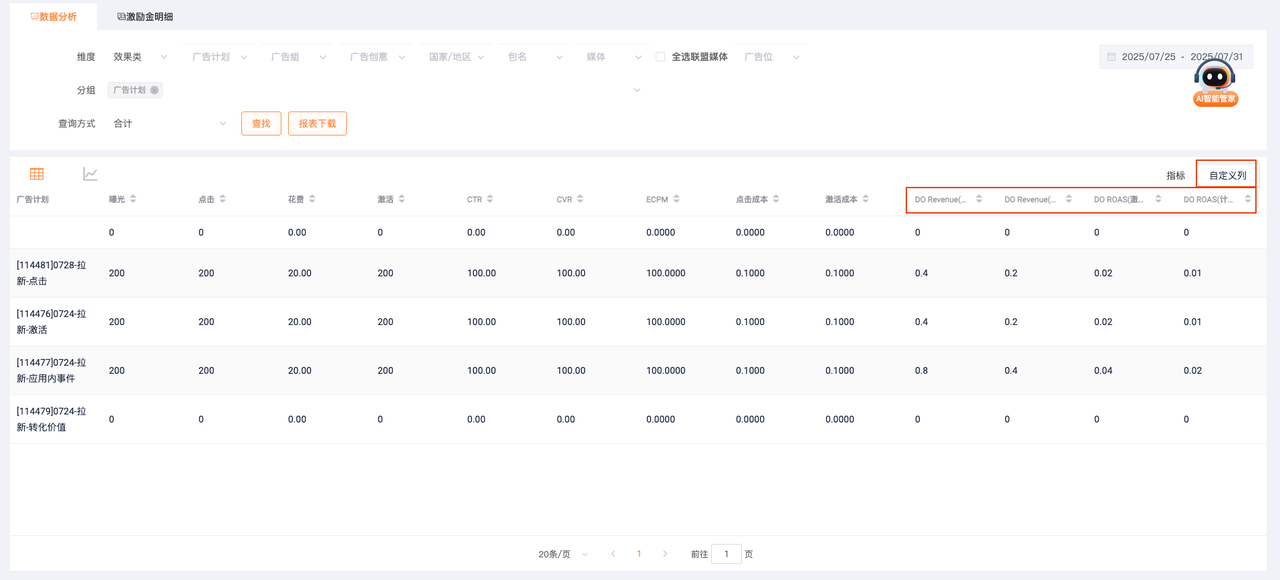Open 查询方式 合计 dropdown
This screenshot has height=580, width=1280.
[x=168, y=124]
